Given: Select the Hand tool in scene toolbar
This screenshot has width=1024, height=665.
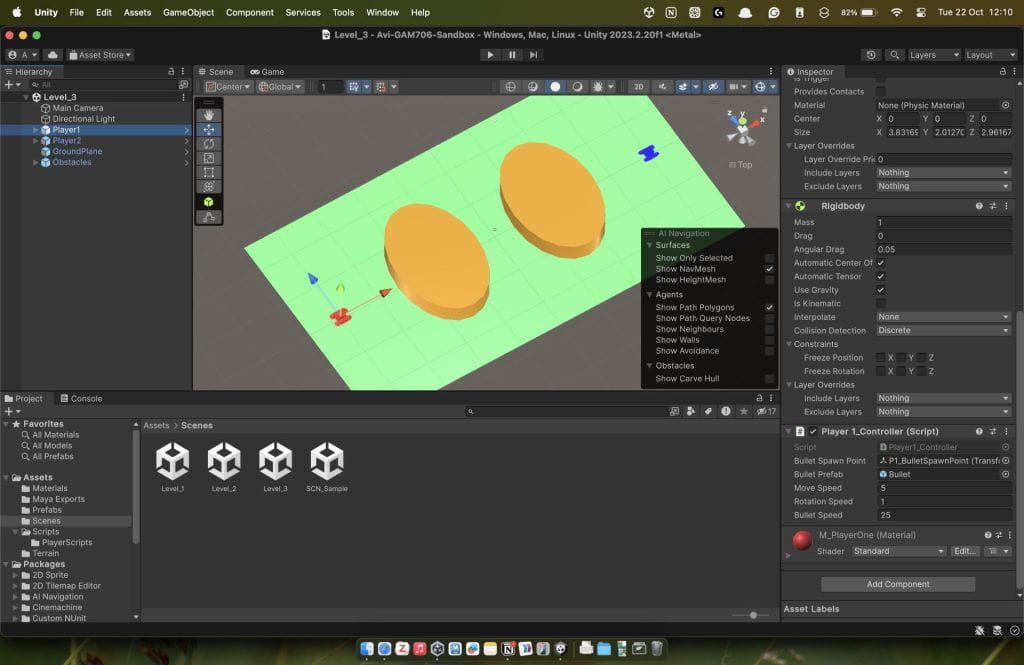Looking at the screenshot, I should point(209,115).
